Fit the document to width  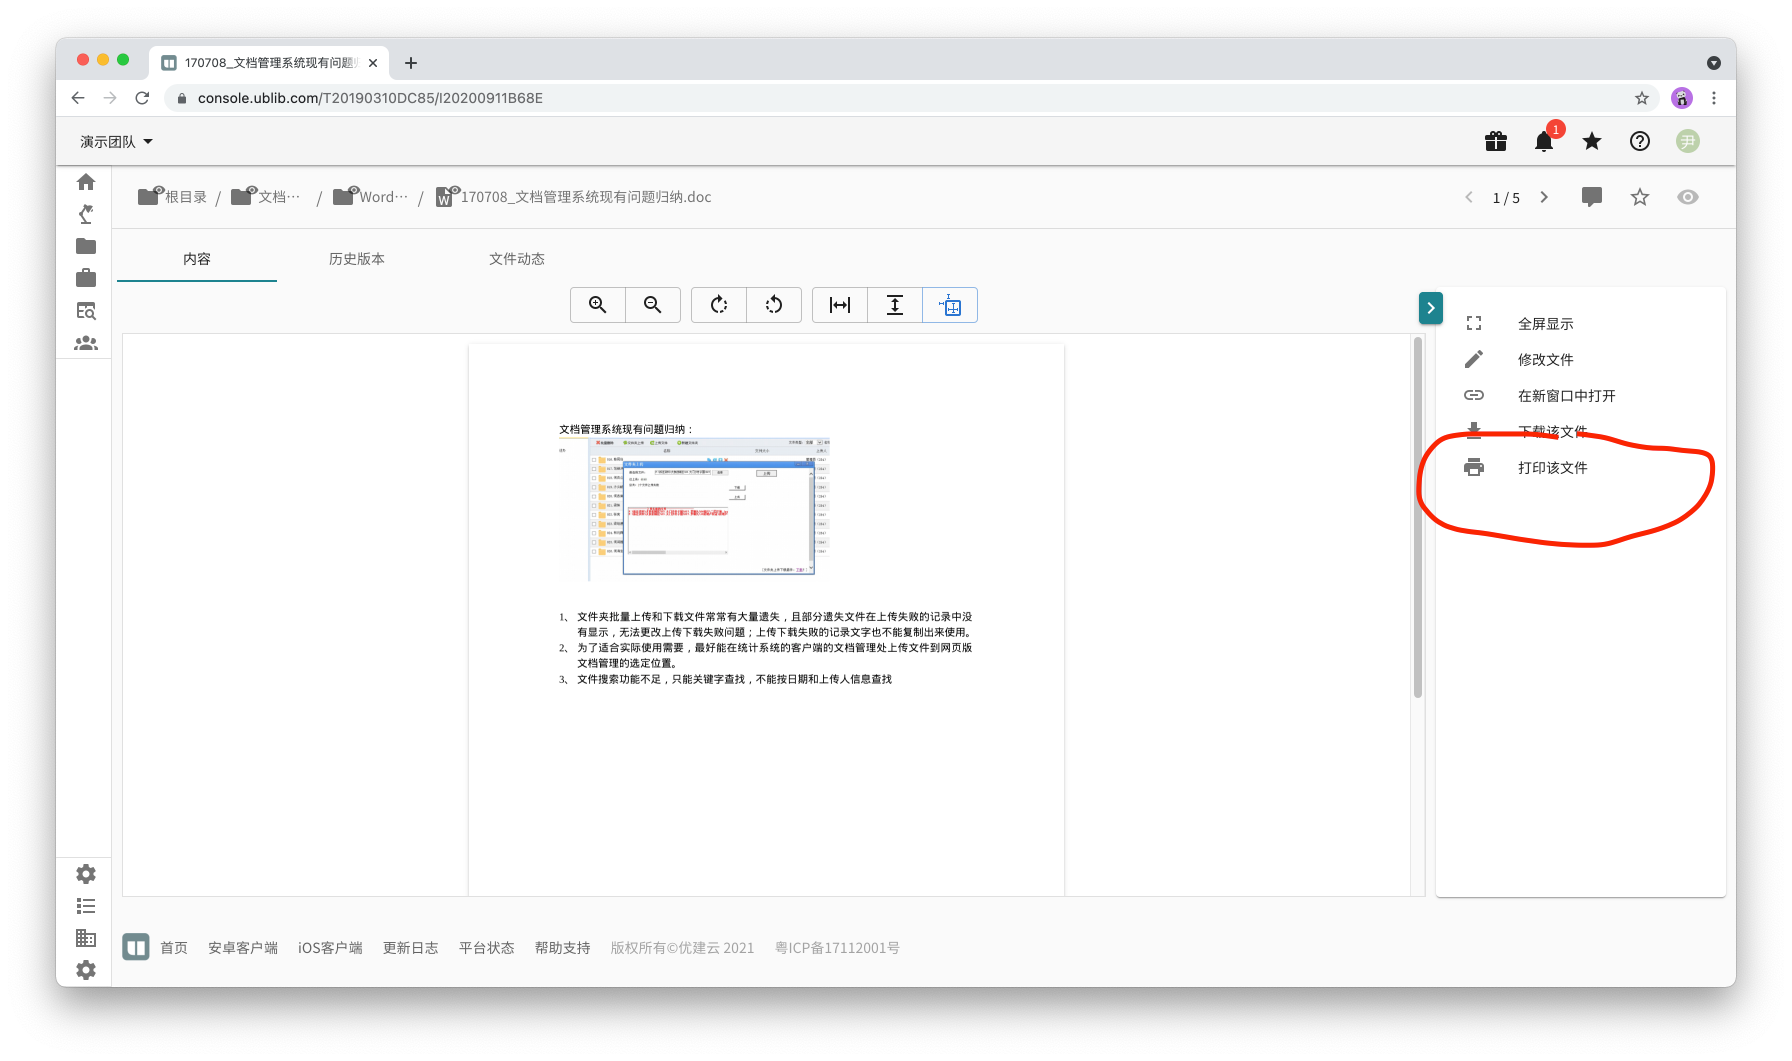click(x=840, y=305)
